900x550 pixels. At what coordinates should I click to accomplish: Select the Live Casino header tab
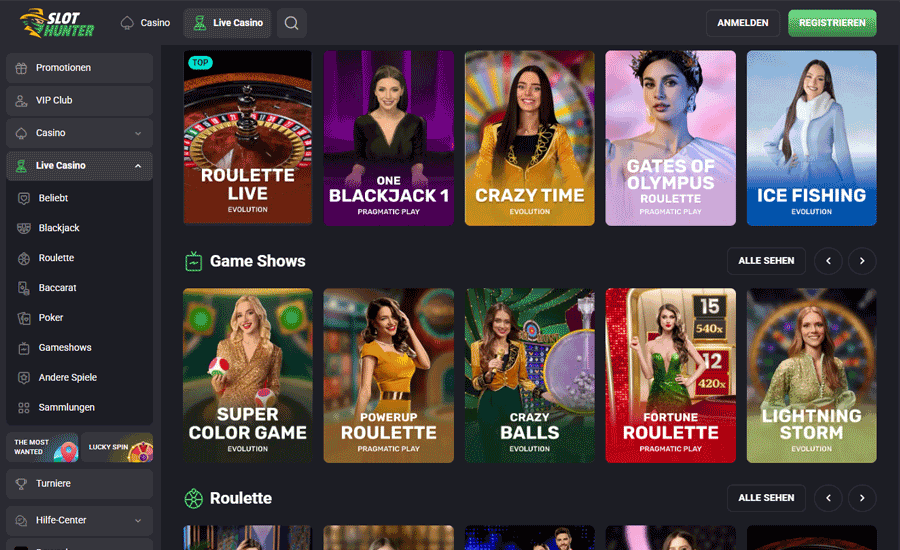click(227, 23)
